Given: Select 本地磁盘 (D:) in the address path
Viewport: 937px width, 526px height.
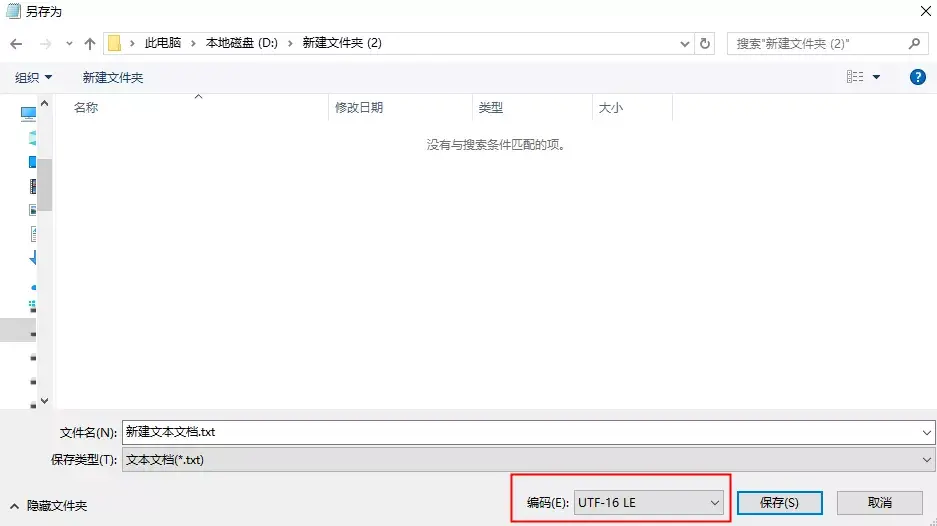Looking at the screenshot, I should 241,43.
